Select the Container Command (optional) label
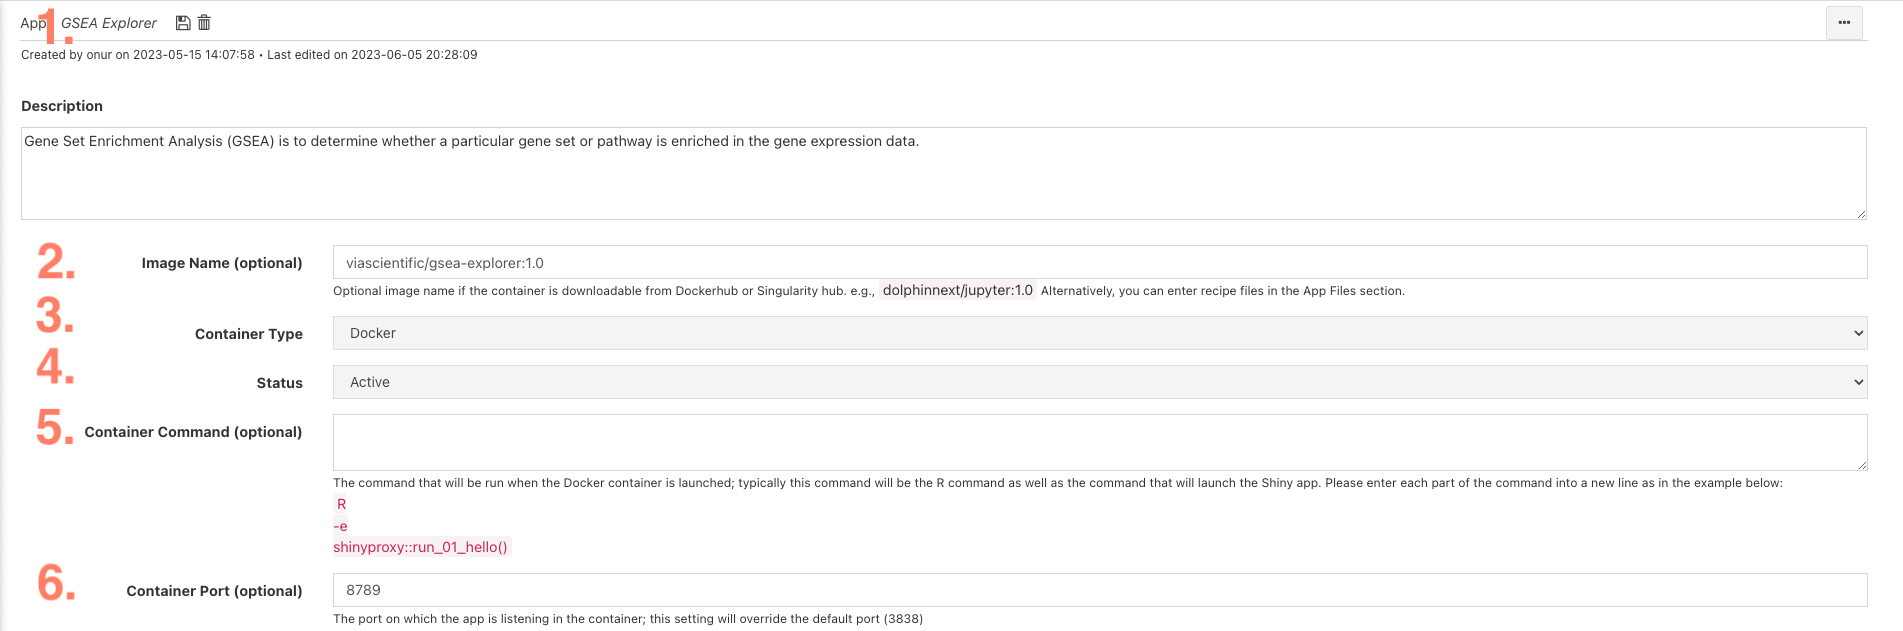 pos(193,432)
